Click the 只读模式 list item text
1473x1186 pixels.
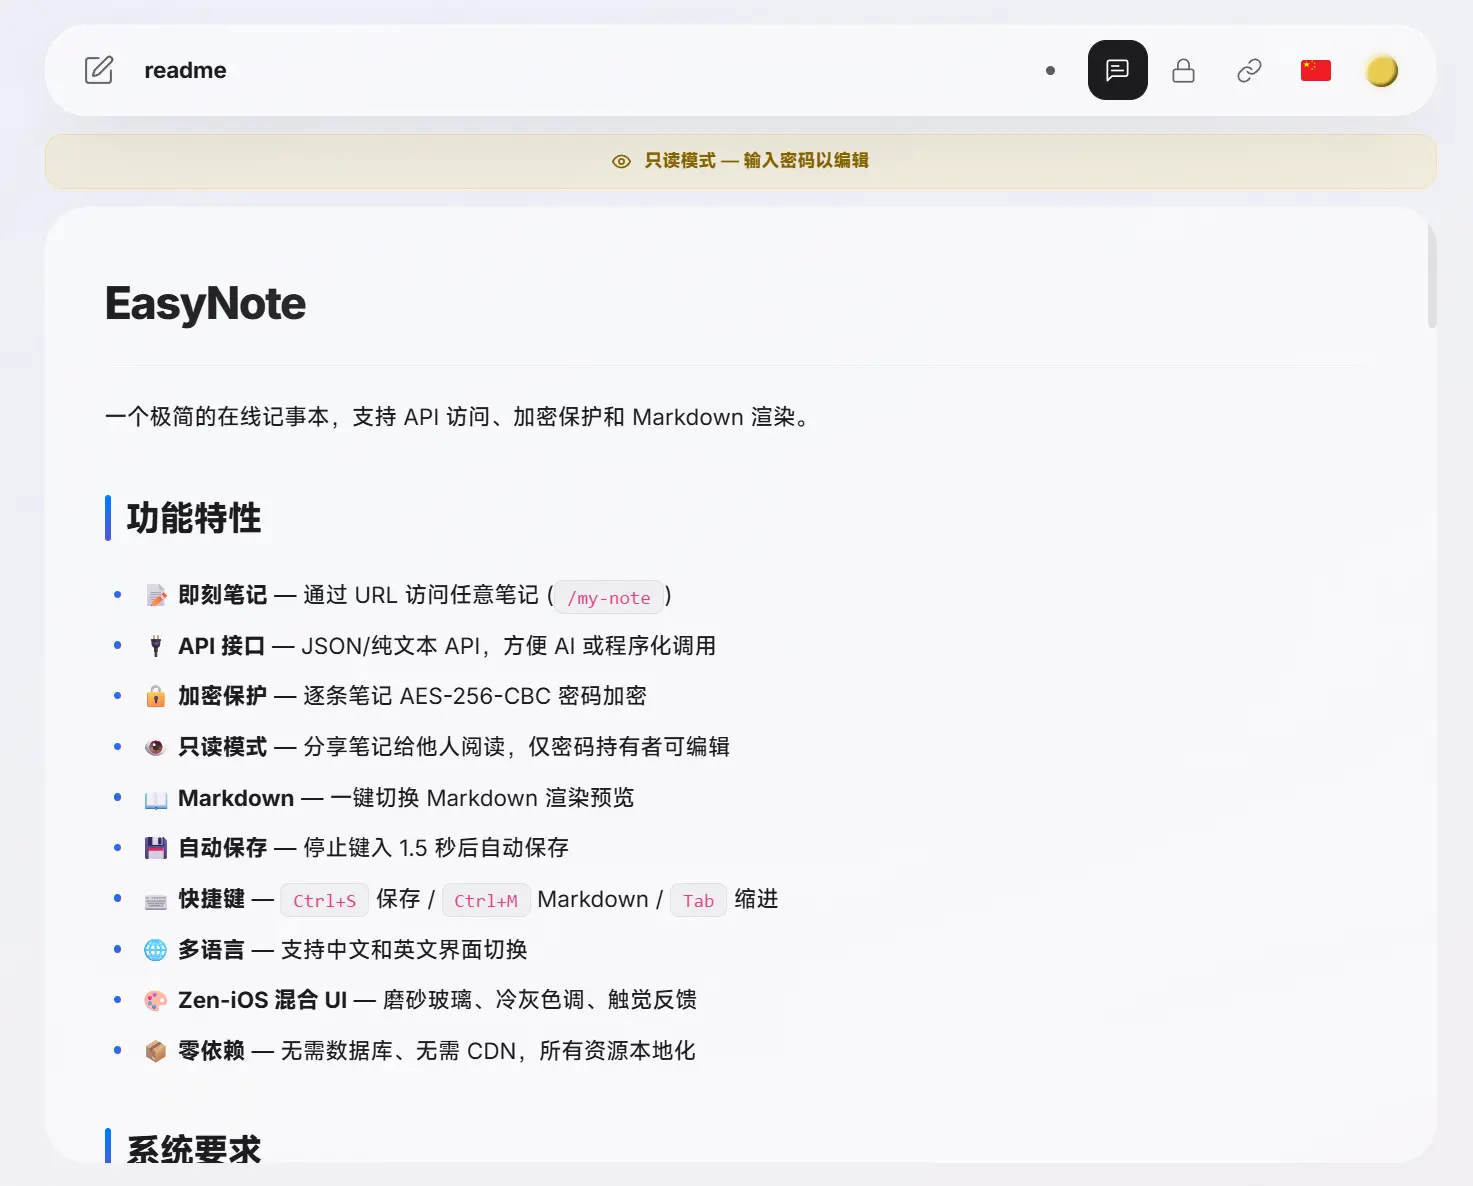pos(454,747)
